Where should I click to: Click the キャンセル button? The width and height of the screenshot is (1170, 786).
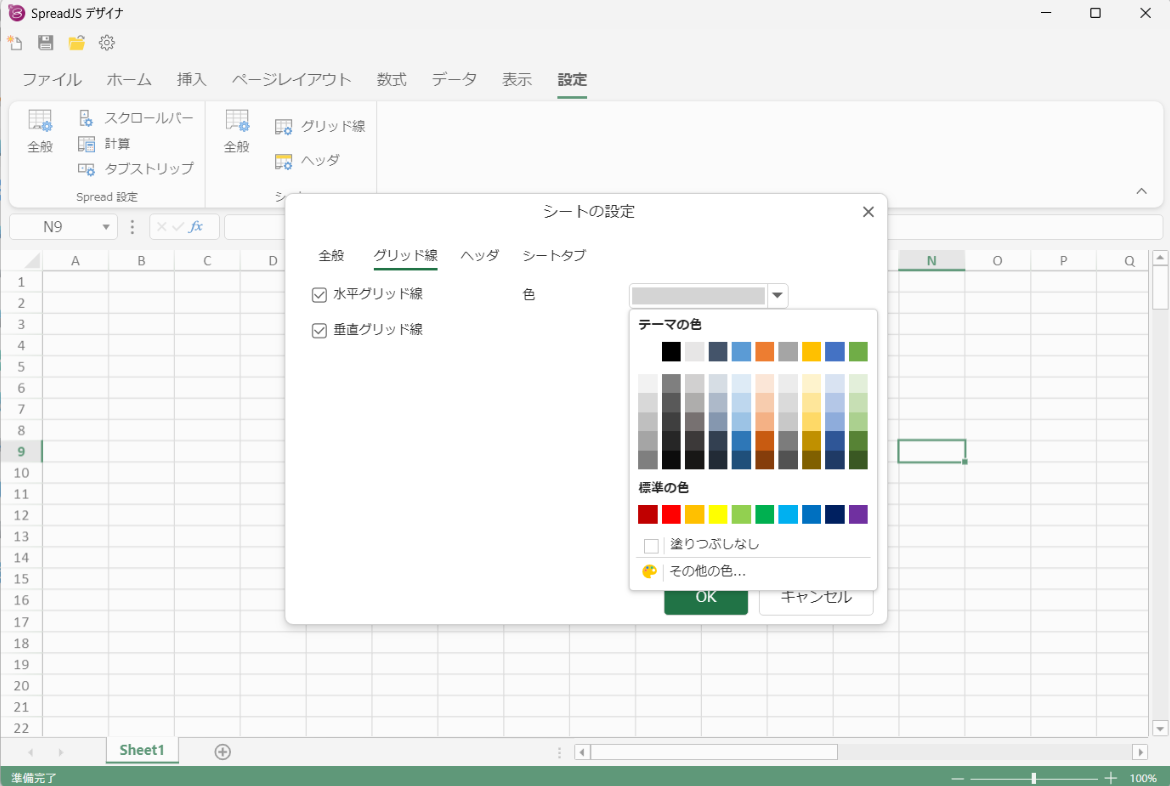(x=816, y=597)
